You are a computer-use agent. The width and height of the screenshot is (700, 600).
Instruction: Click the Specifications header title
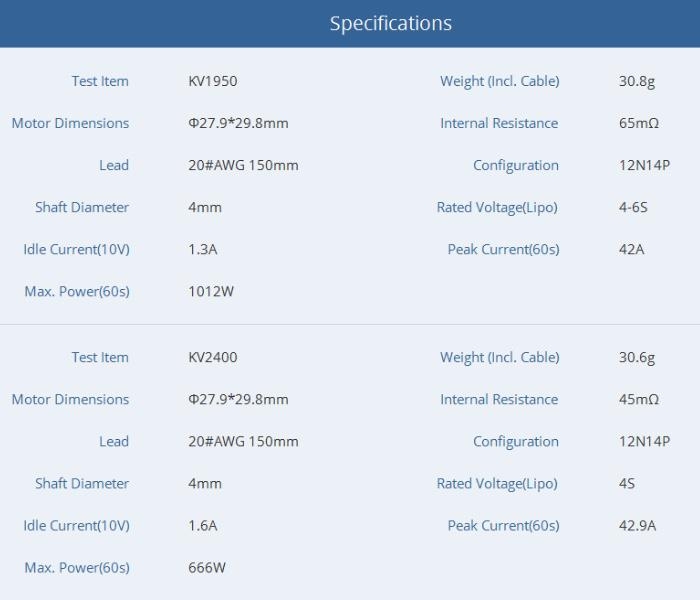(390, 23)
